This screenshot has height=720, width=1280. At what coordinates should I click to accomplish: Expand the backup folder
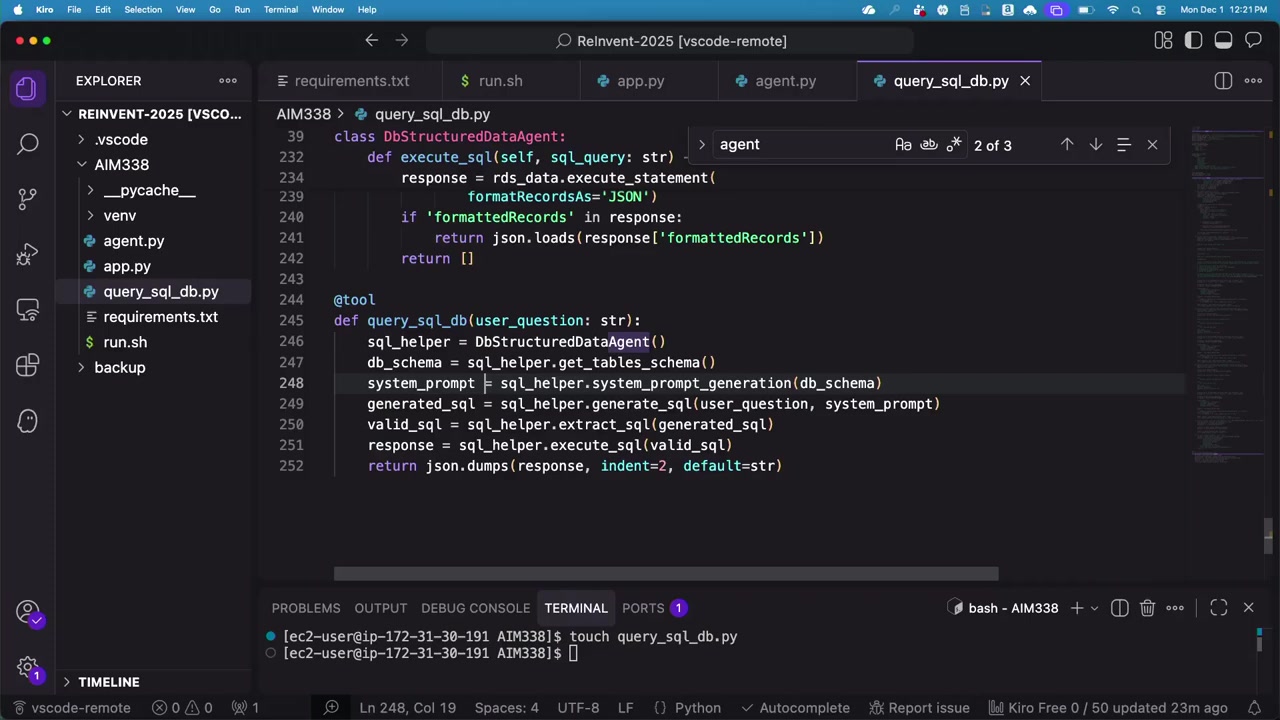point(119,367)
